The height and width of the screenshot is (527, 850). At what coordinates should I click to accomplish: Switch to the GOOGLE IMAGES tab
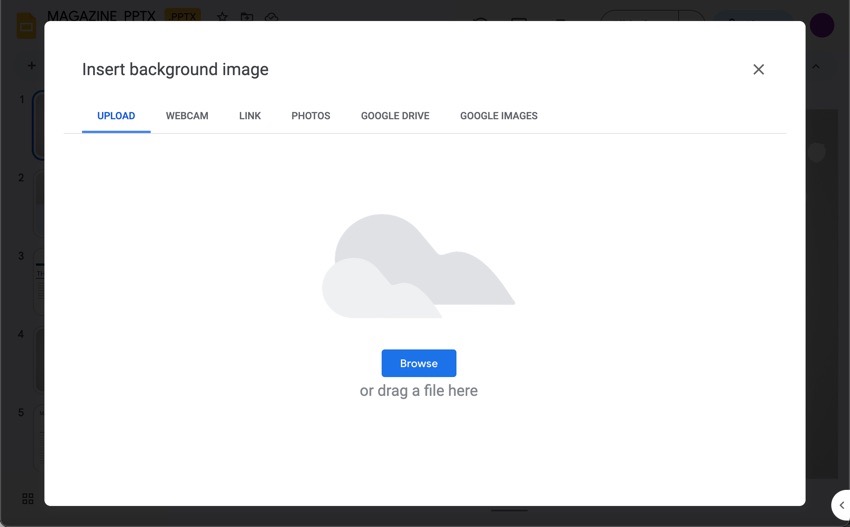click(x=499, y=115)
